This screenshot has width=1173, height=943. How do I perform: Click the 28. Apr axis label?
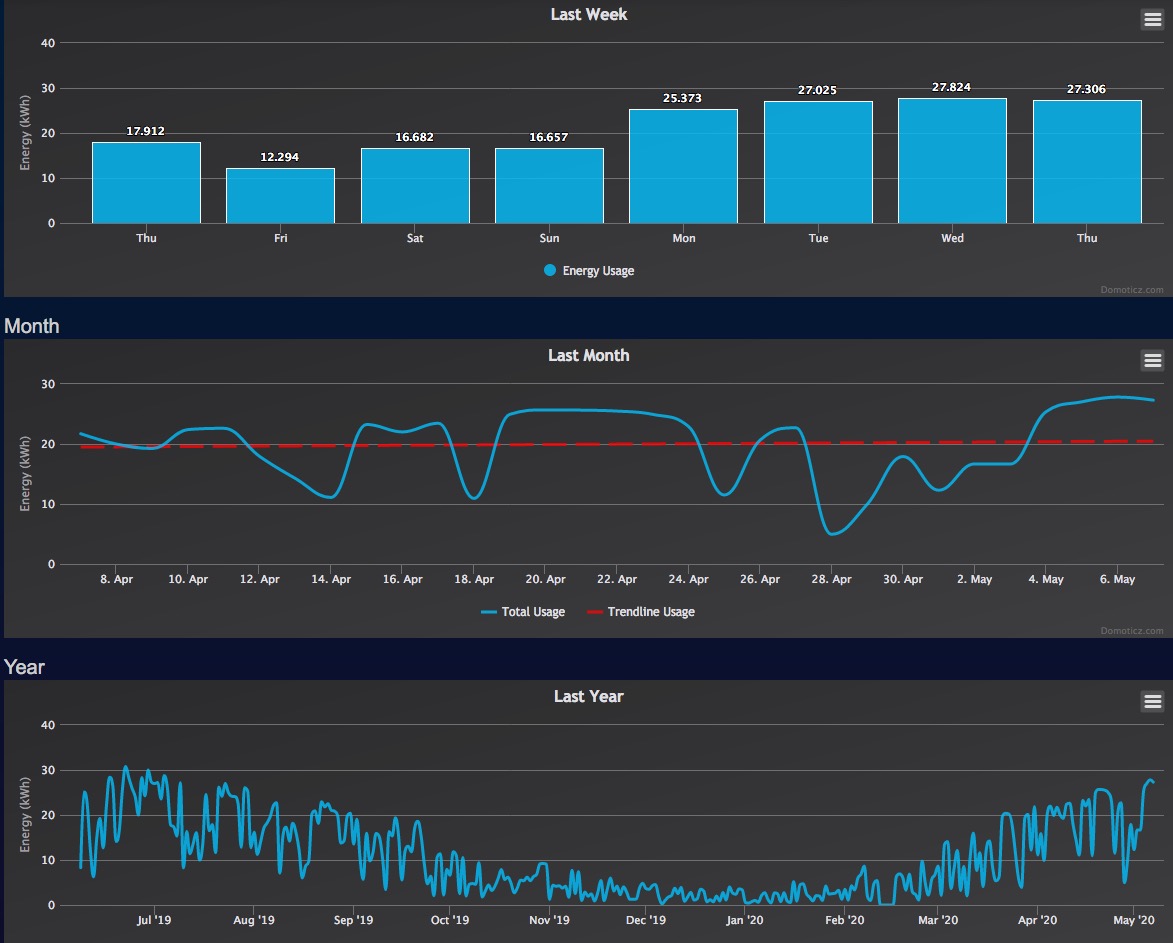831,579
